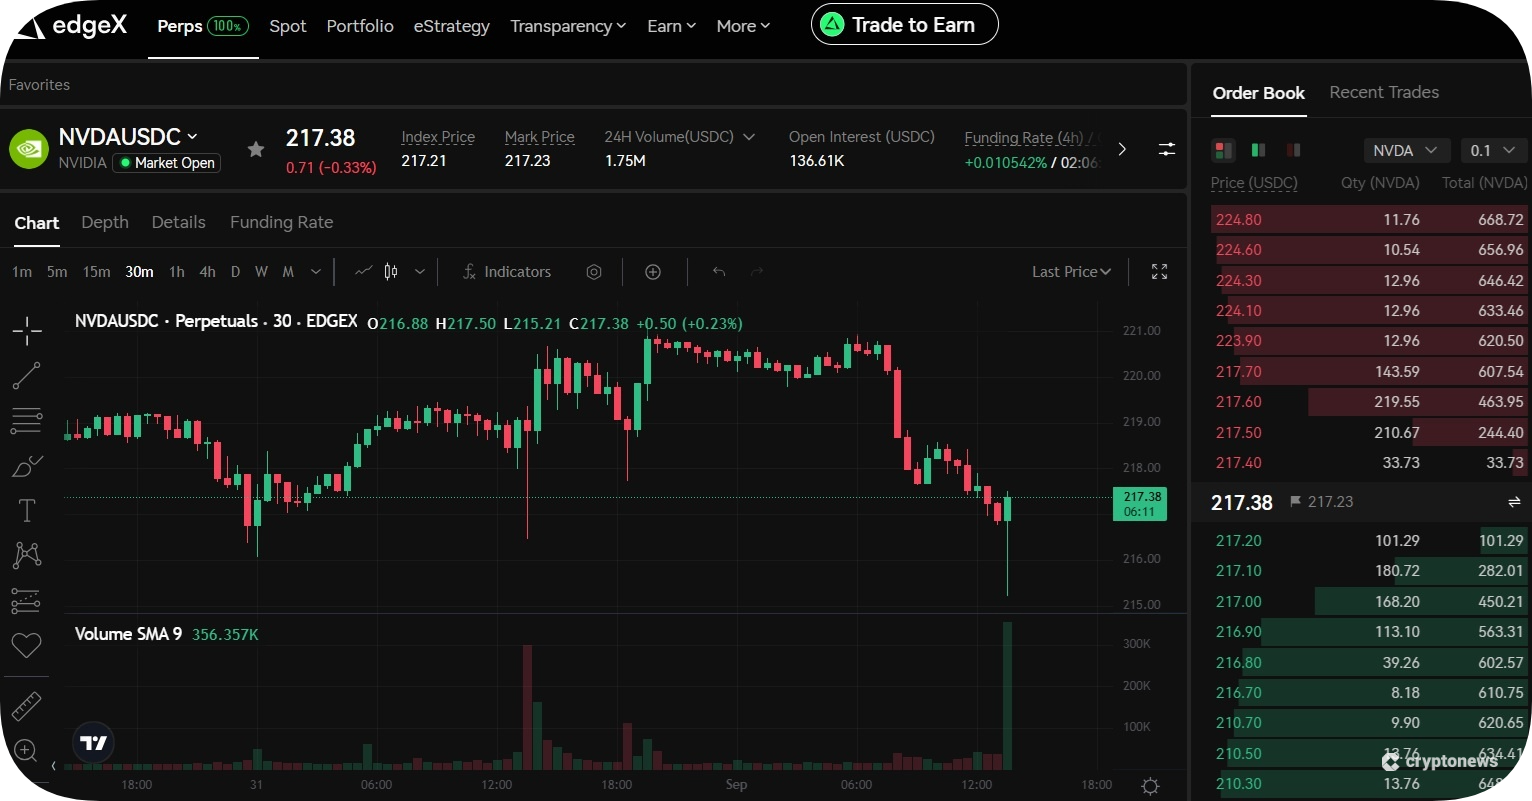Select the brush drawing tool
The height and width of the screenshot is (801, 1532).
27,466
